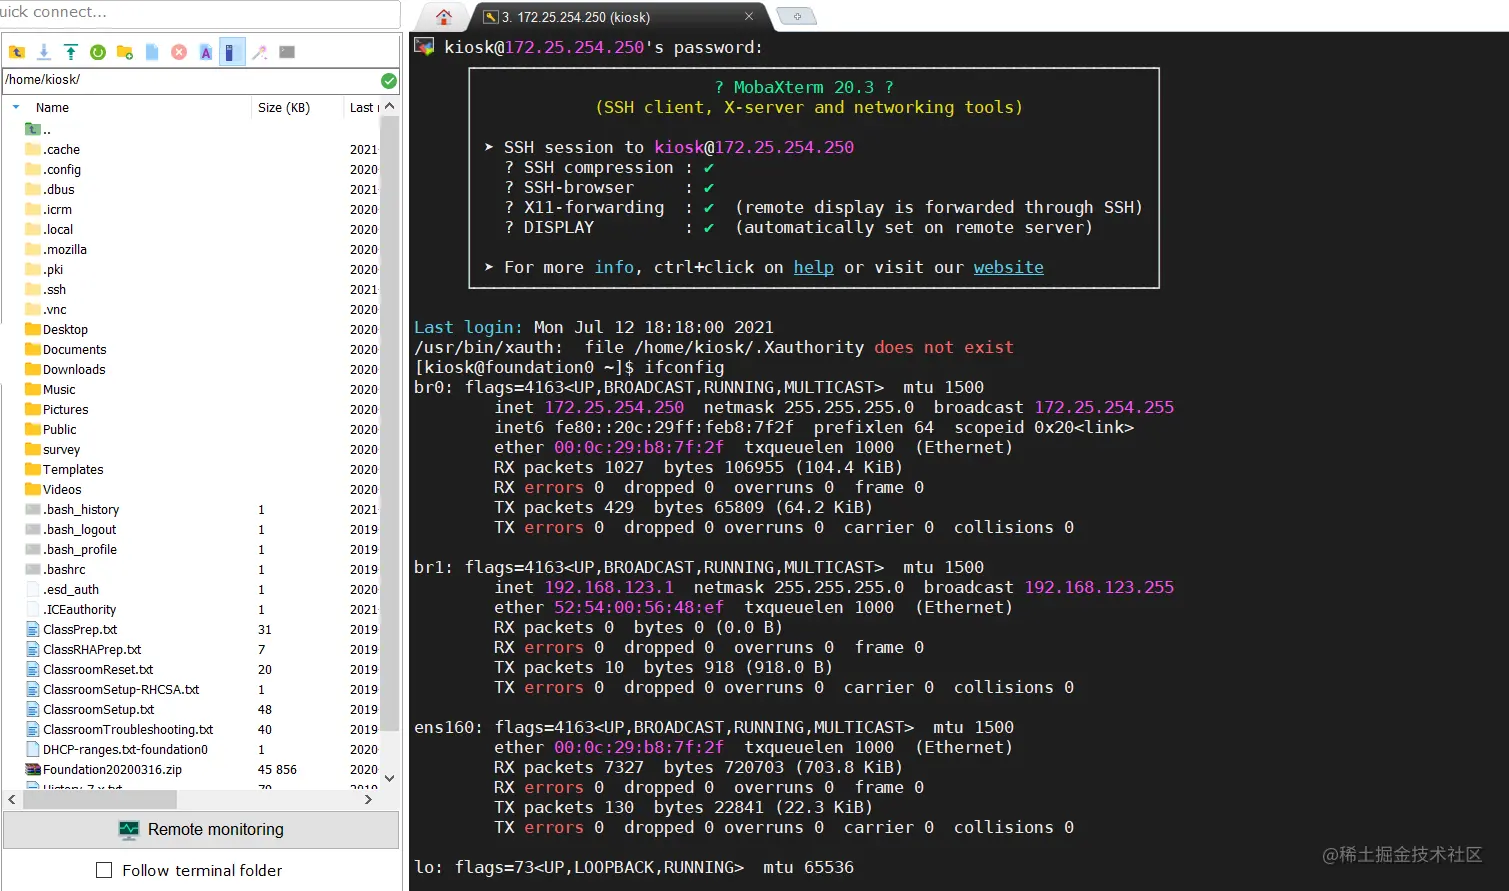Move file list left with the left arrow
Image resolution: width=1509 pixels, height=891 pixels.
coord(12,799)
